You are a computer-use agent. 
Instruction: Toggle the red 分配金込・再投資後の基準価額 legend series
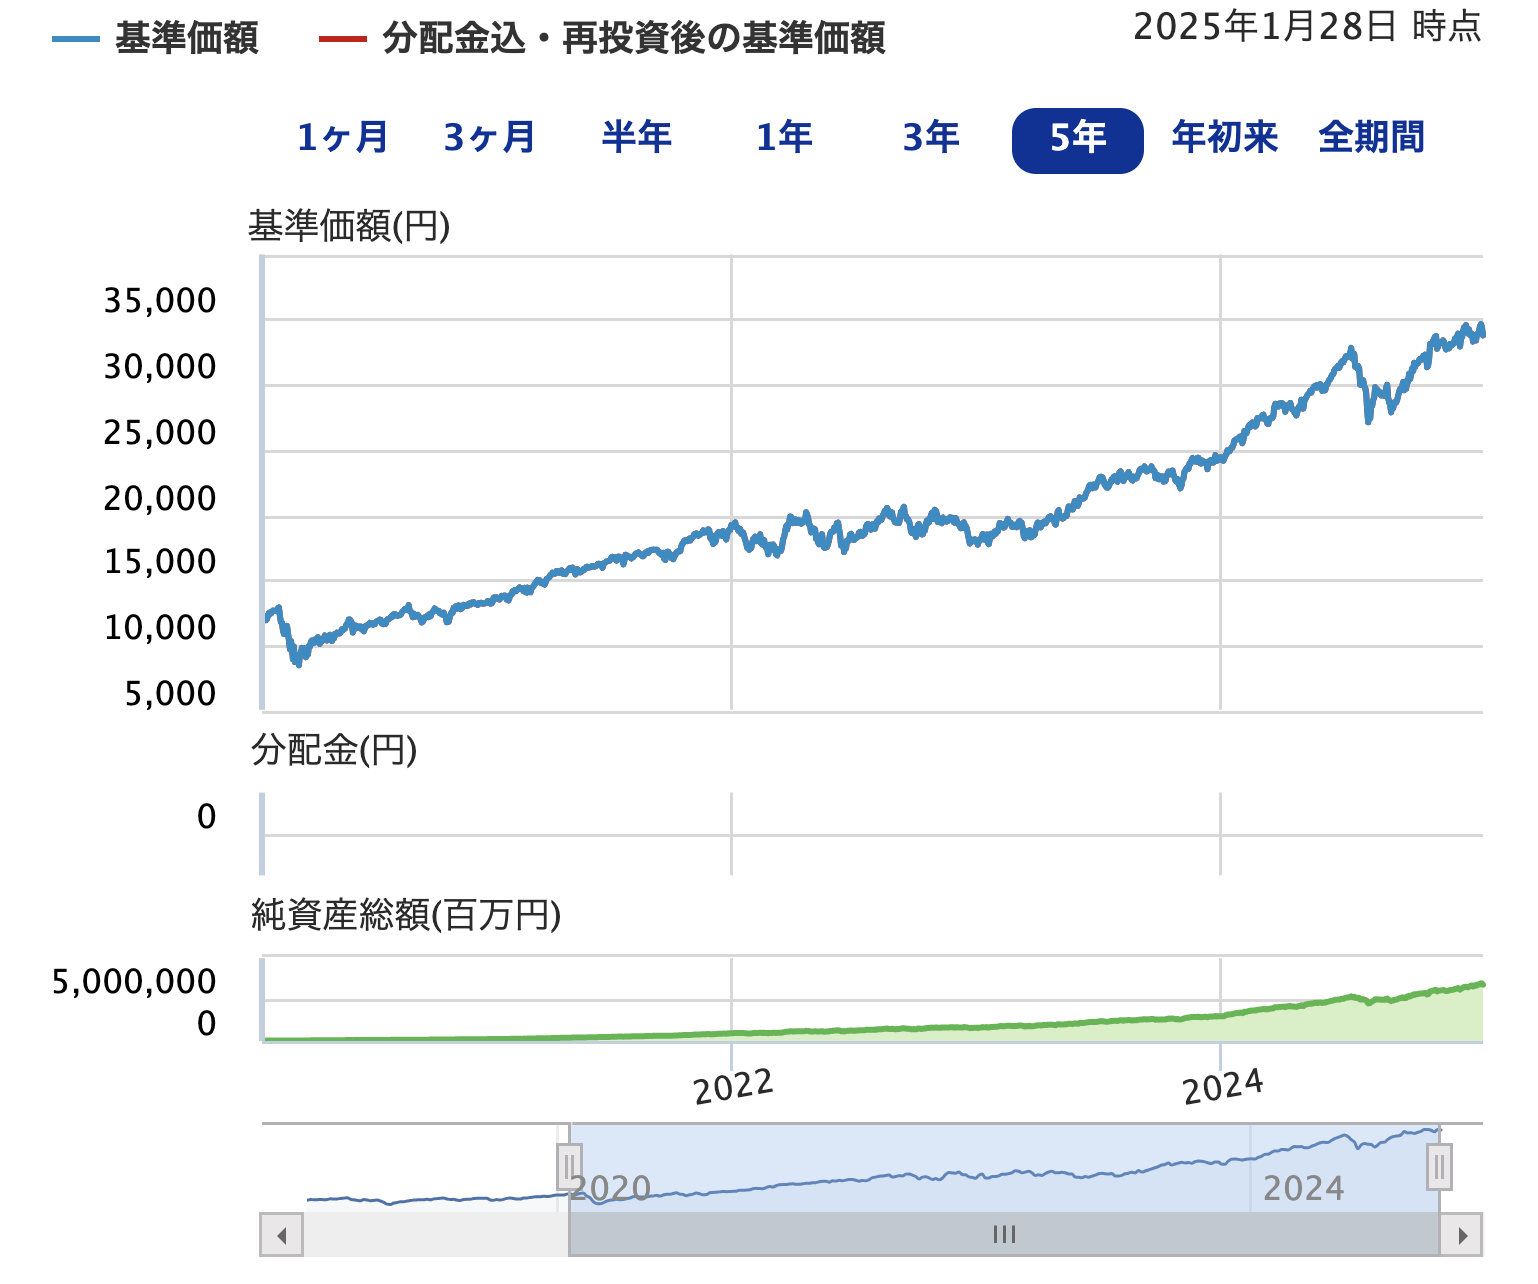tap(602, 39)
